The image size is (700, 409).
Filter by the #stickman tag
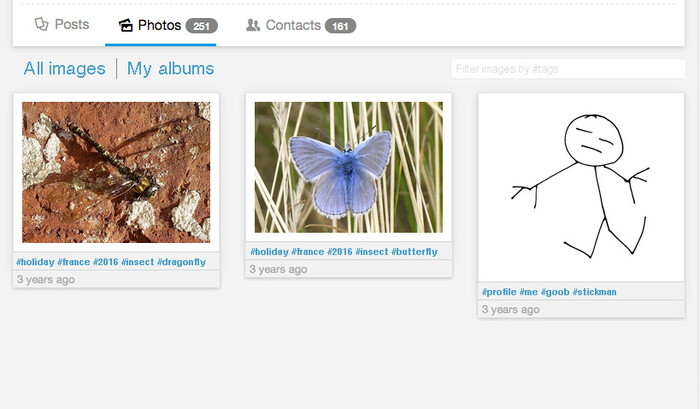595,292
